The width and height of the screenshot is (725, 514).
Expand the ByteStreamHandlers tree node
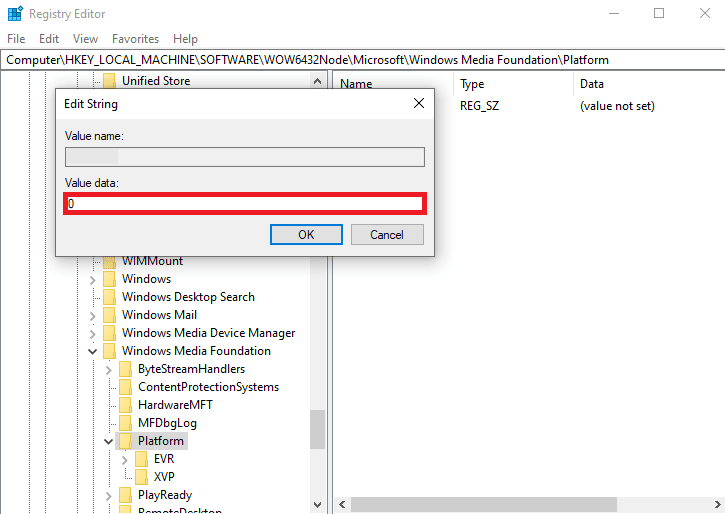pos(109,369)
